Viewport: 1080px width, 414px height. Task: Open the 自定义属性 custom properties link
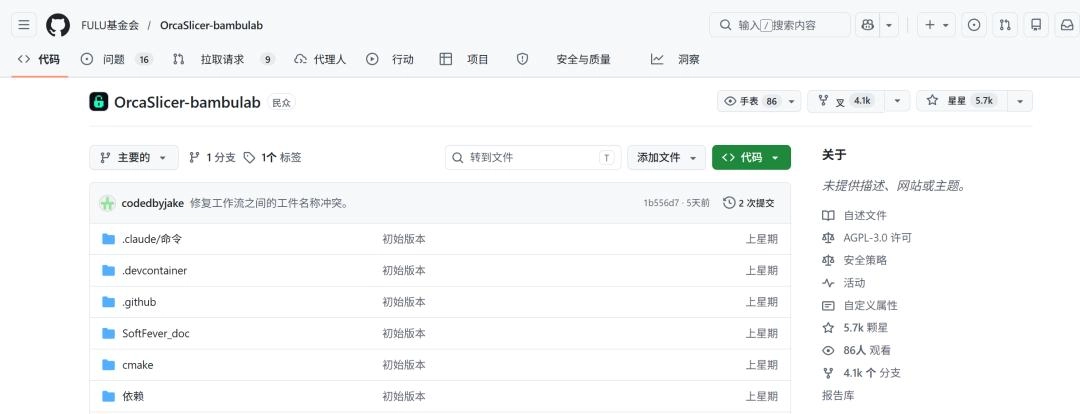[860, 305]
